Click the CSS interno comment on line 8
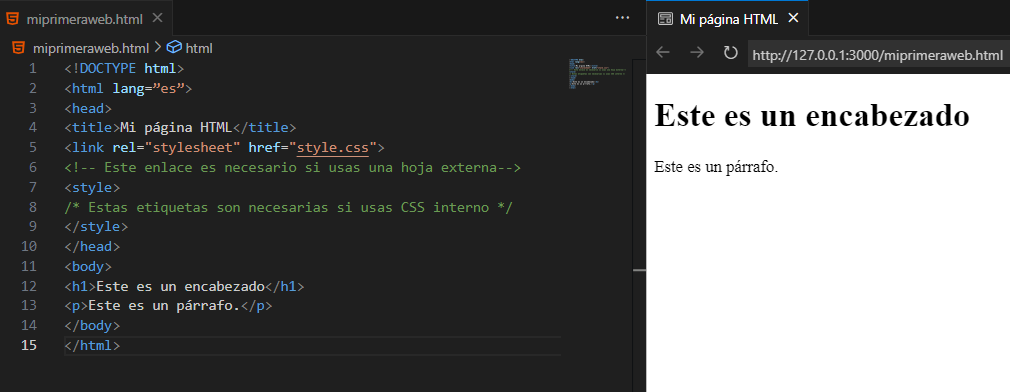This screenshot has width=1010, height=392. tap(289, 207)
